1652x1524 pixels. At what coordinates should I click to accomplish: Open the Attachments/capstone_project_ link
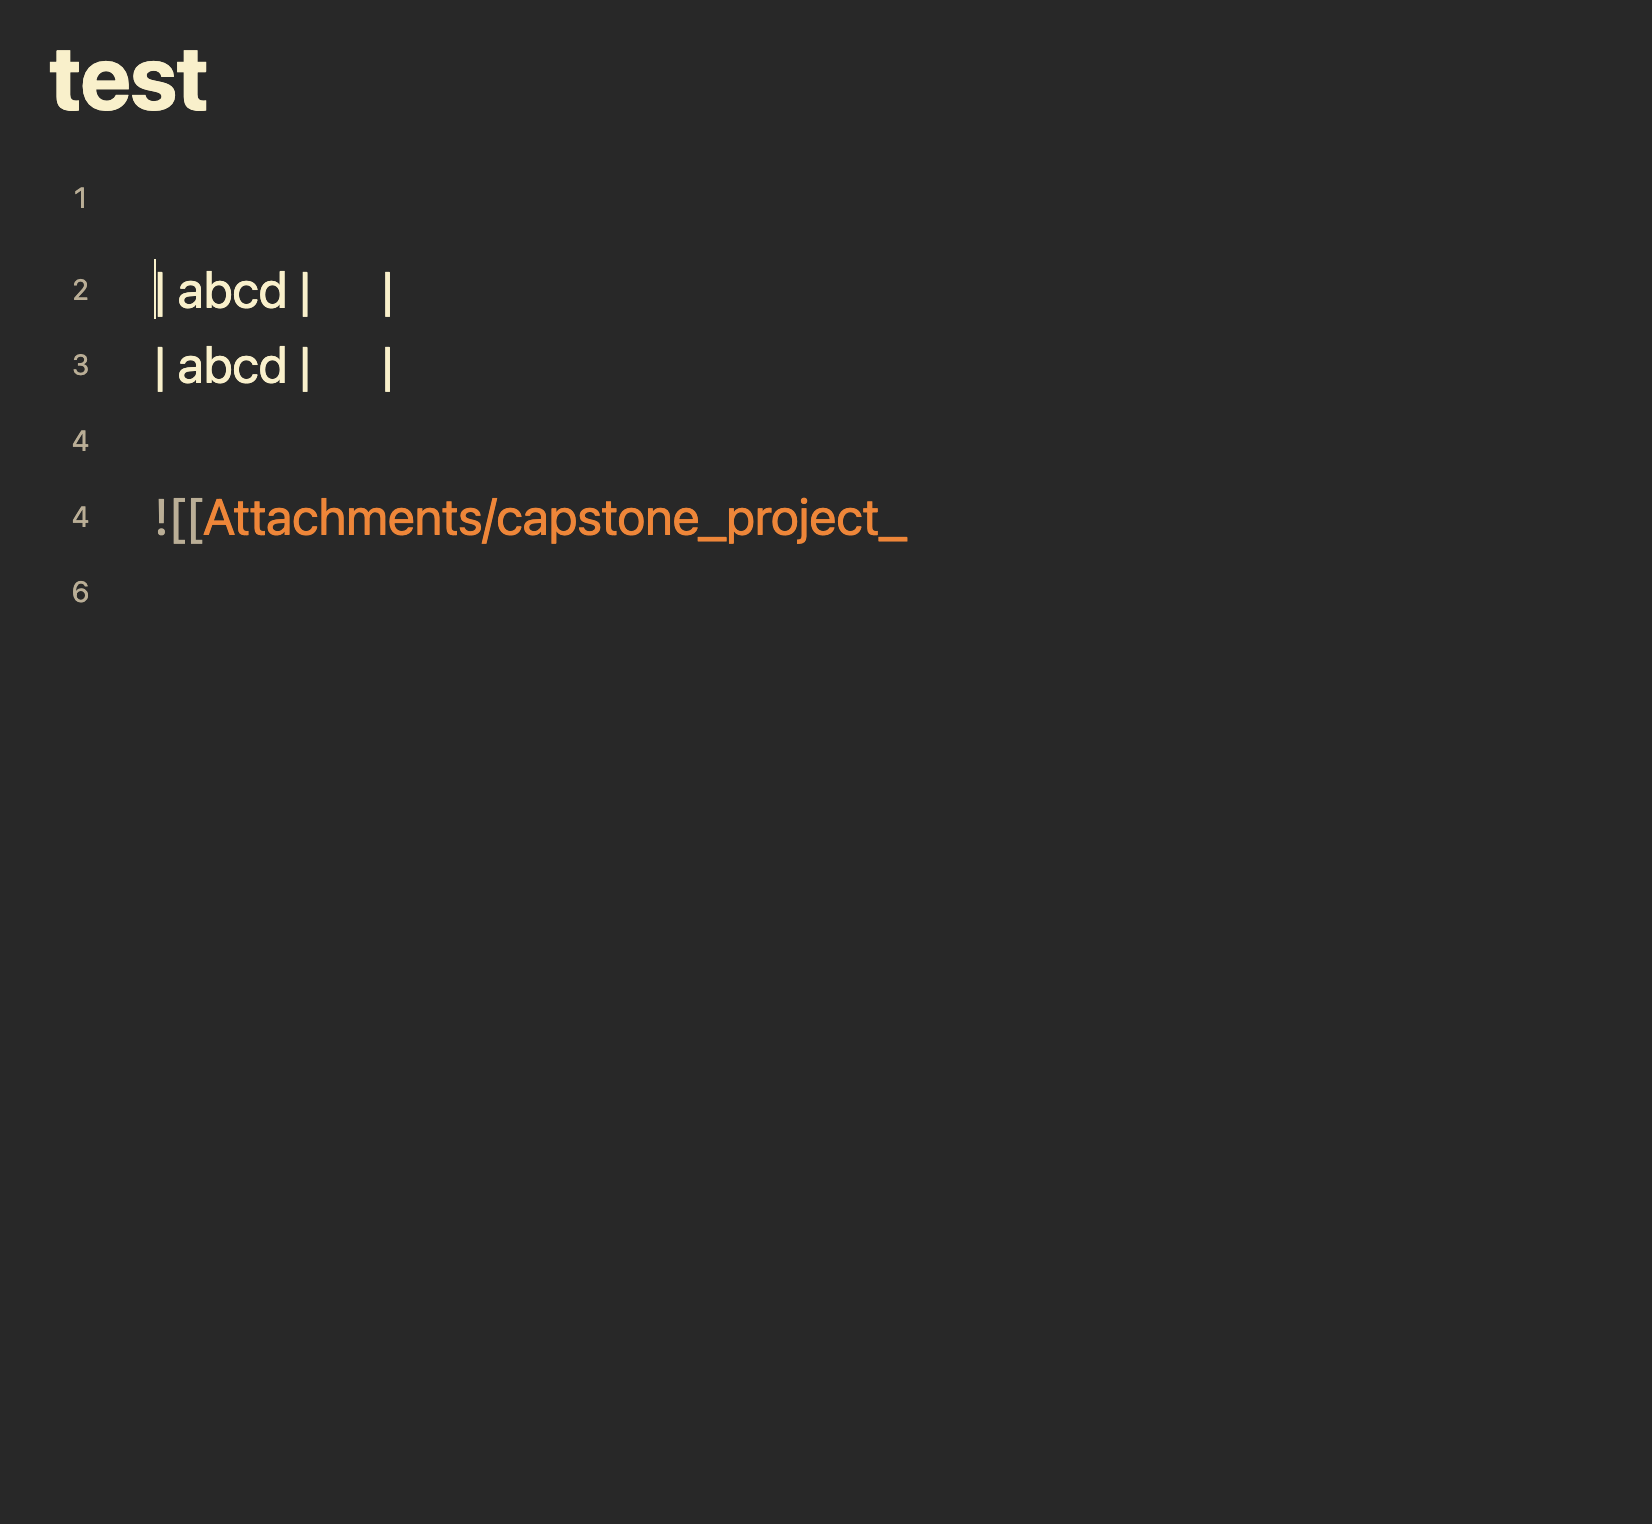[555, 518]
